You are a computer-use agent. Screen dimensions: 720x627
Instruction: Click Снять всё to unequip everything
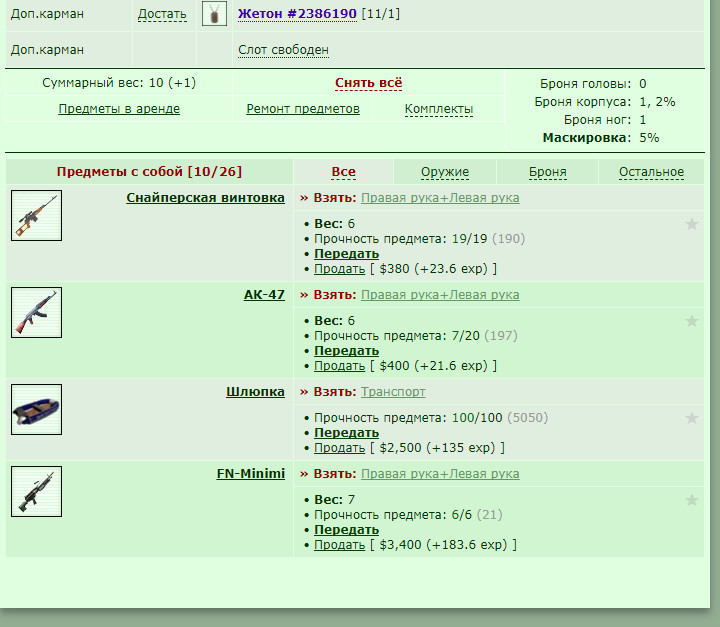369,83
